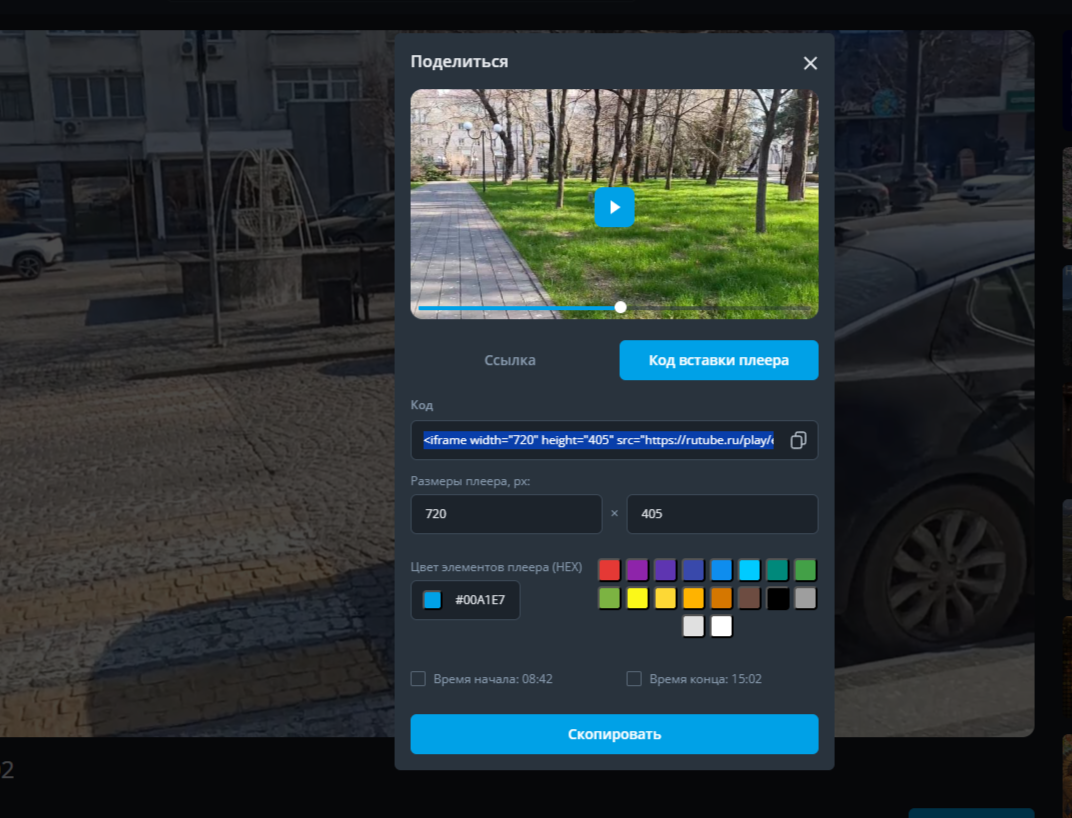Screen dimensions: 1072x818
Task: Choose the brown color swatch
Action: 749,598
